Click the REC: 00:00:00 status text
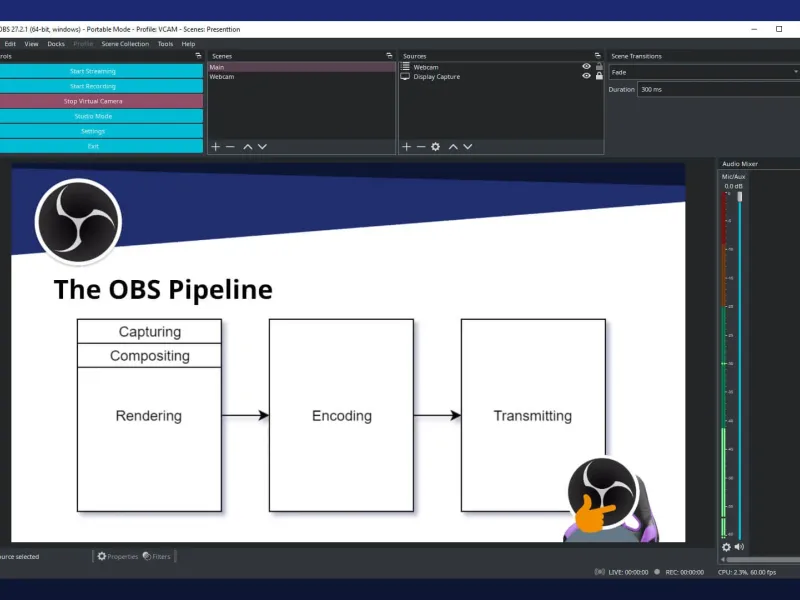Viewport: 800px width, 600px height. (685, 572)
